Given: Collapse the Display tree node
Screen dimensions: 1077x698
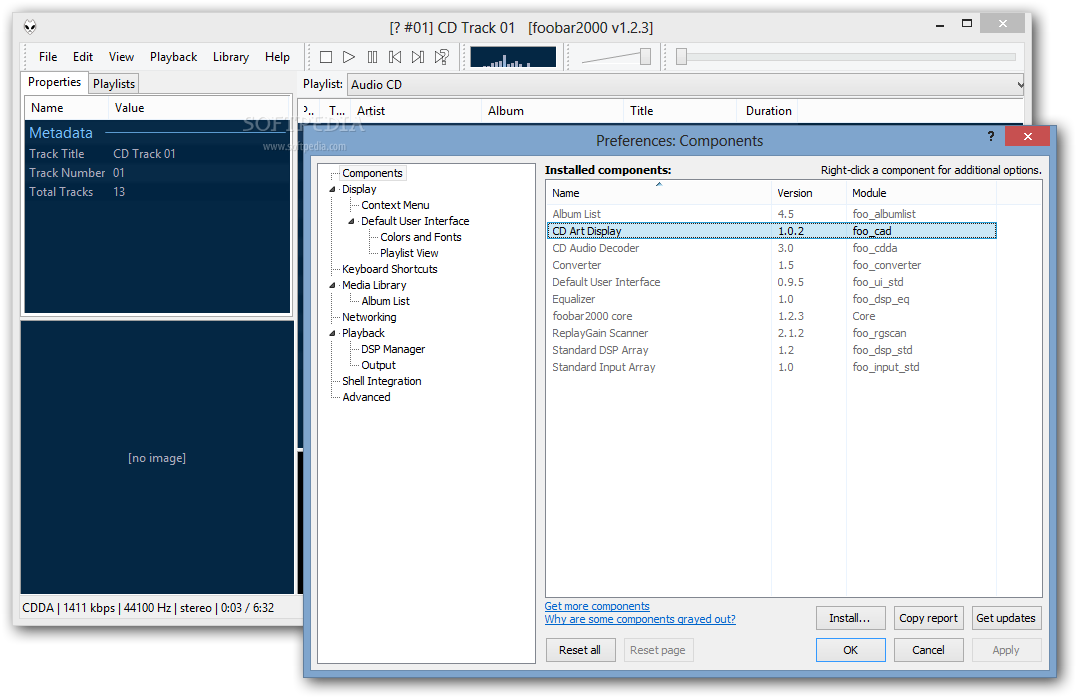Looking at the screenshot, I should pyautogui.click(x=332, y=190).
